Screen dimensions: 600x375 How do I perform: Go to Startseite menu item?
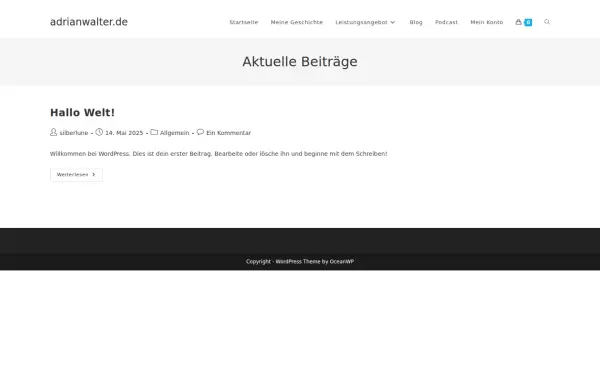[x=244, y=22]
